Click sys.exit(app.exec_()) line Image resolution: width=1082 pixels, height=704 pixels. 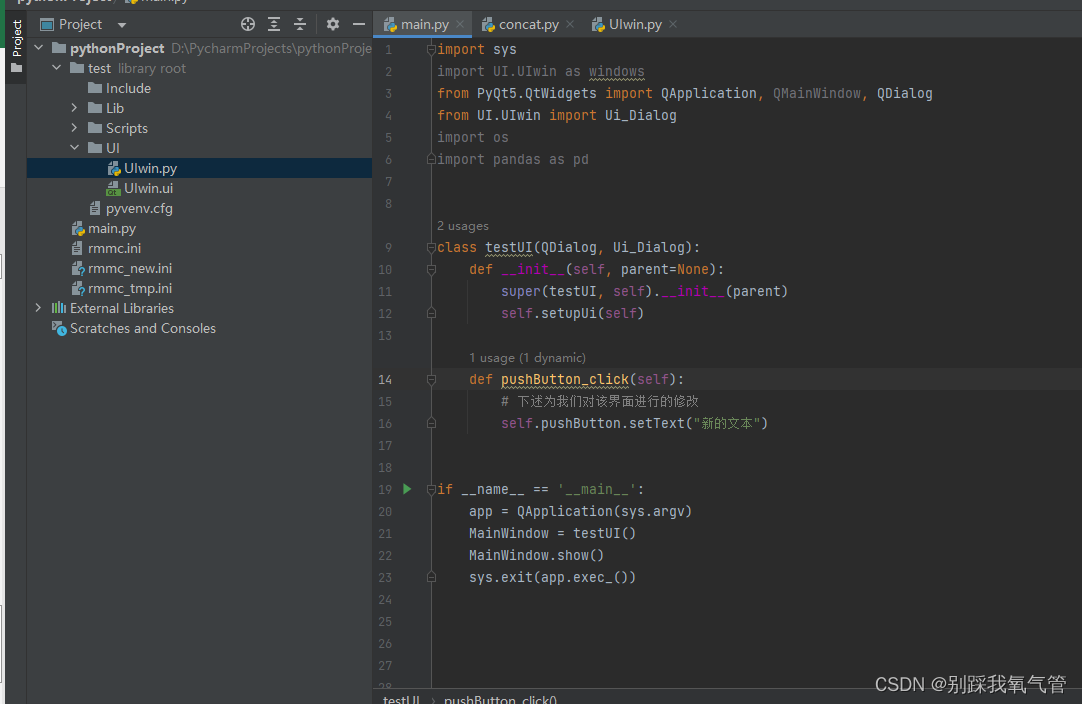point(552,577)
